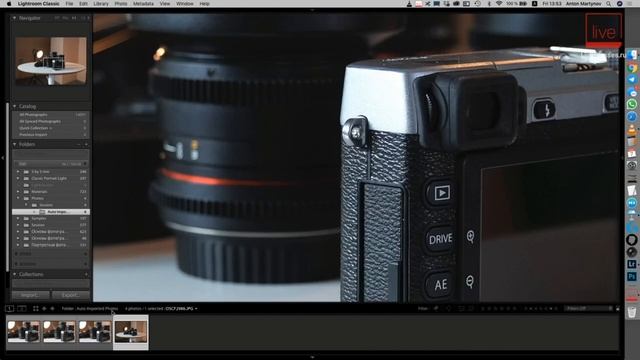Open Lightroom icon in the Dock

pyautogui.click(x=632, y=264)
